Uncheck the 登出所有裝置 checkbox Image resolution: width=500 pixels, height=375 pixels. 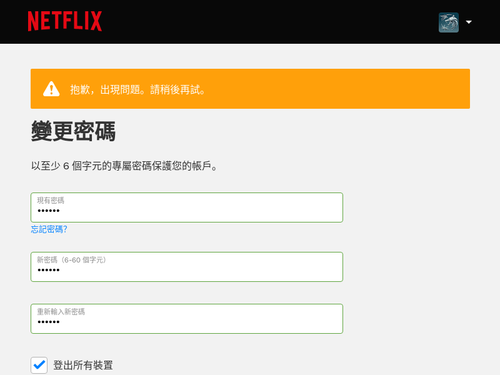click(39, 365)
